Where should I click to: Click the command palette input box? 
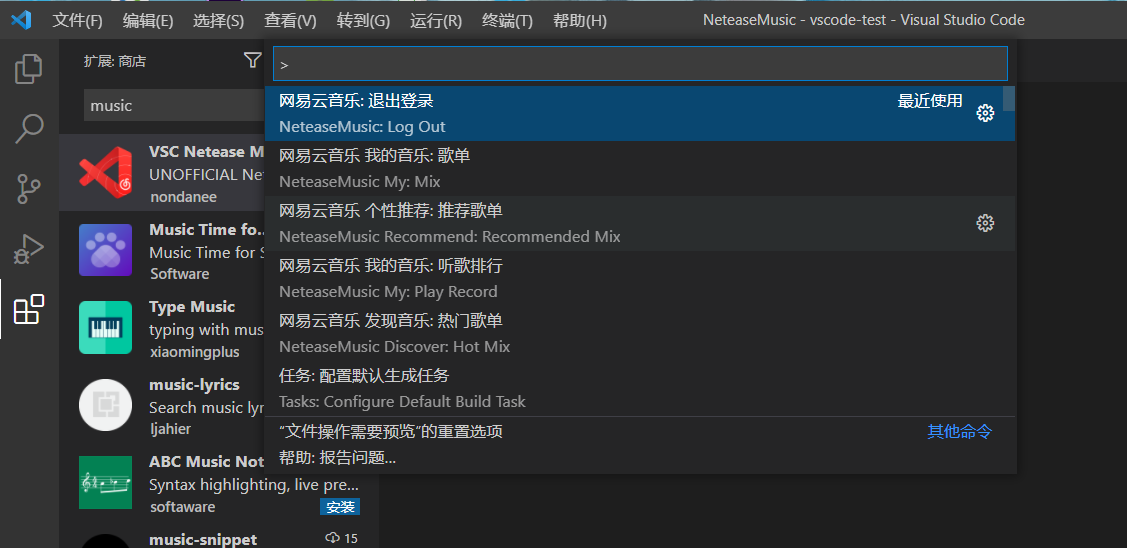pyautogui.click(x=640, y=64)
